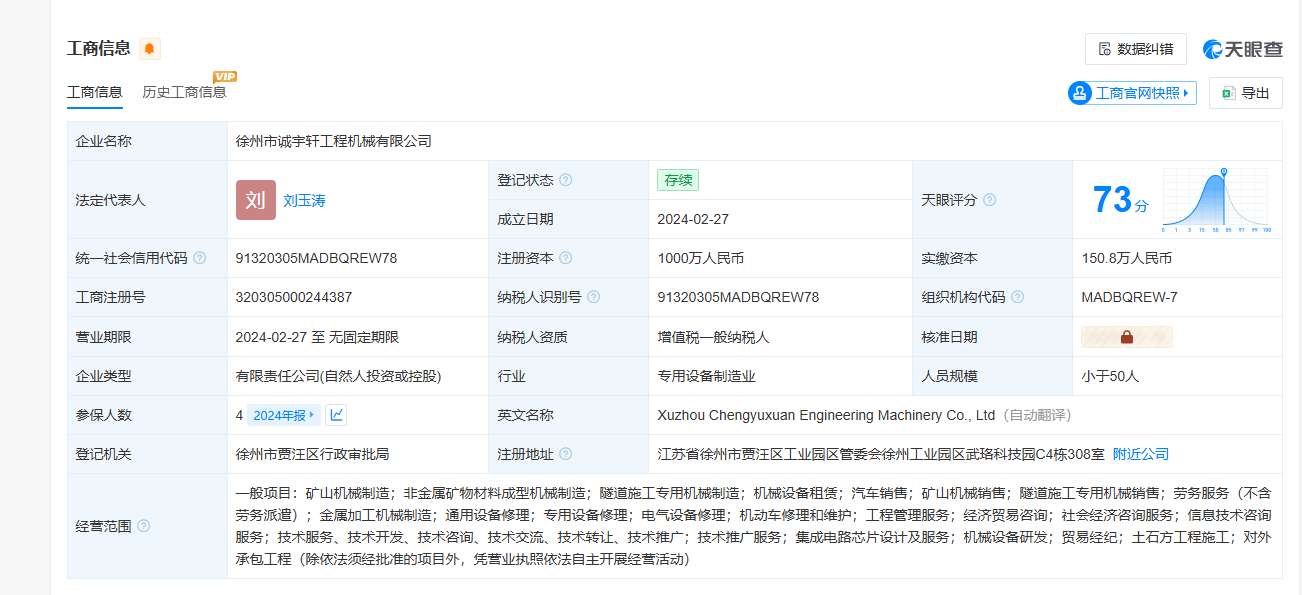Export data with the 导出 button

tap(1245, 93)
